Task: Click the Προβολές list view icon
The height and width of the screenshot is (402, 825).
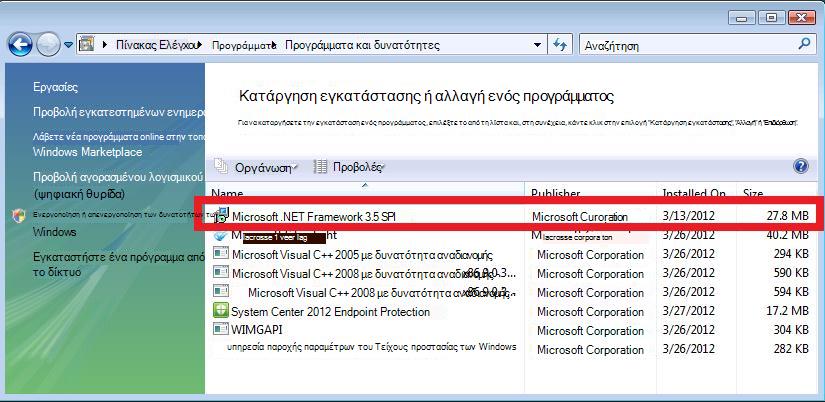Action: (320, 167)
